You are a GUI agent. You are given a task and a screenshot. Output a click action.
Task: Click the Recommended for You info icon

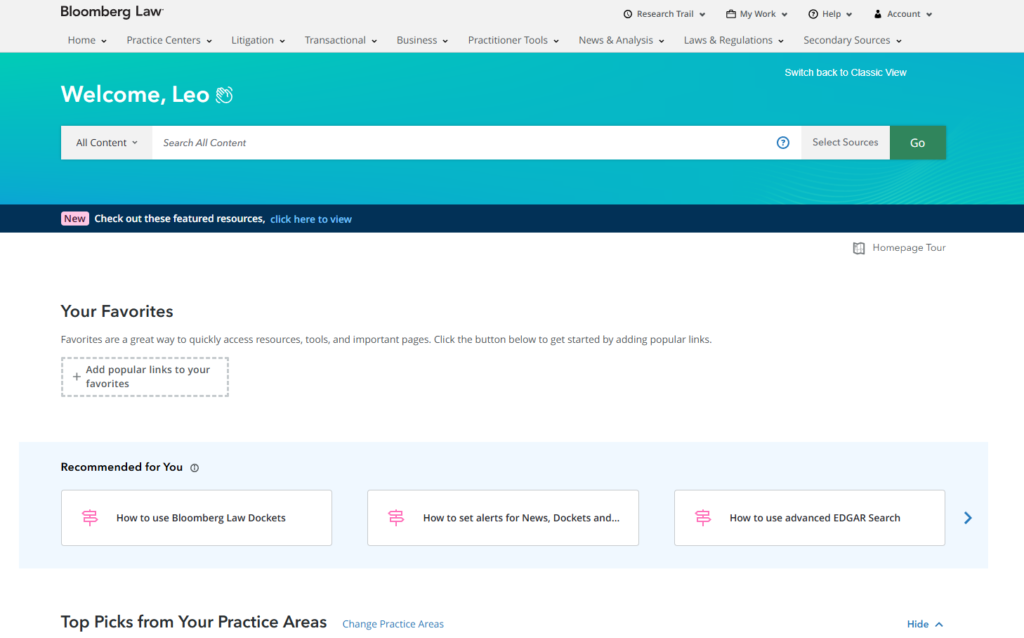pos(195,468)
